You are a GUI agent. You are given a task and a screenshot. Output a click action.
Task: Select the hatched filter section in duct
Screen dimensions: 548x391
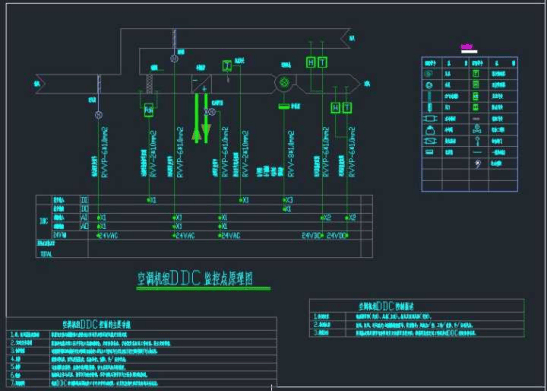(149, 84)
